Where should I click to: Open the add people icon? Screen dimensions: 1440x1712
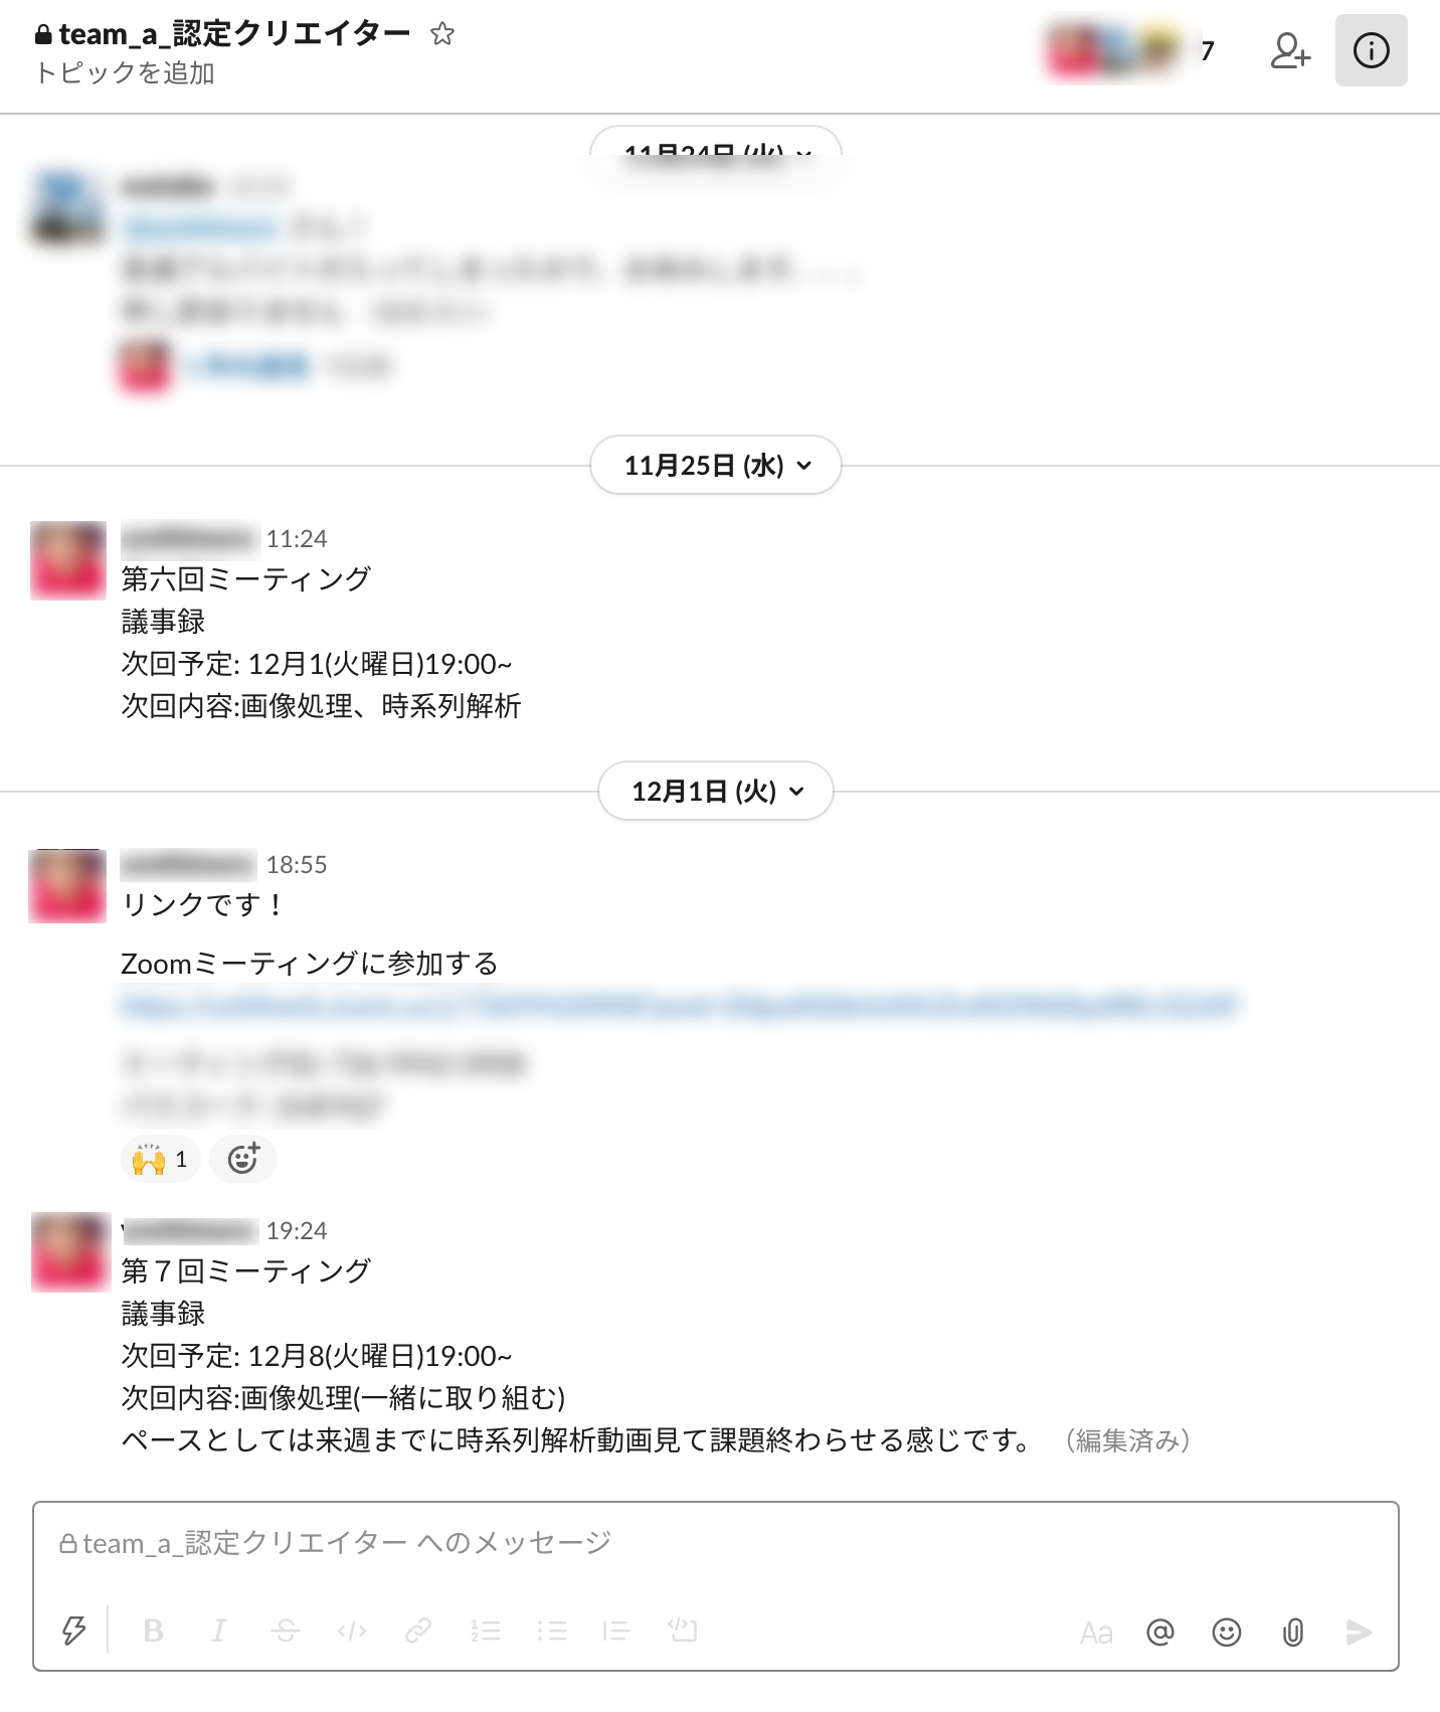pyautogui.click(x=1290, y=50)
